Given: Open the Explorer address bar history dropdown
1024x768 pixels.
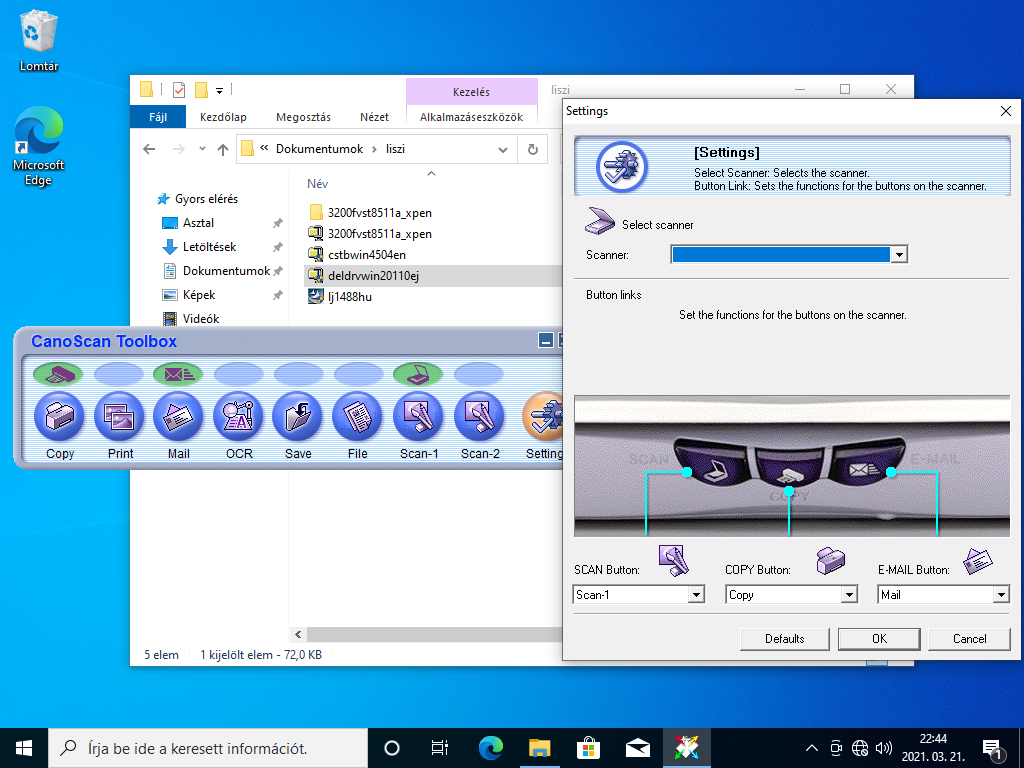Looking at the screenshot, I should (503, 150).
